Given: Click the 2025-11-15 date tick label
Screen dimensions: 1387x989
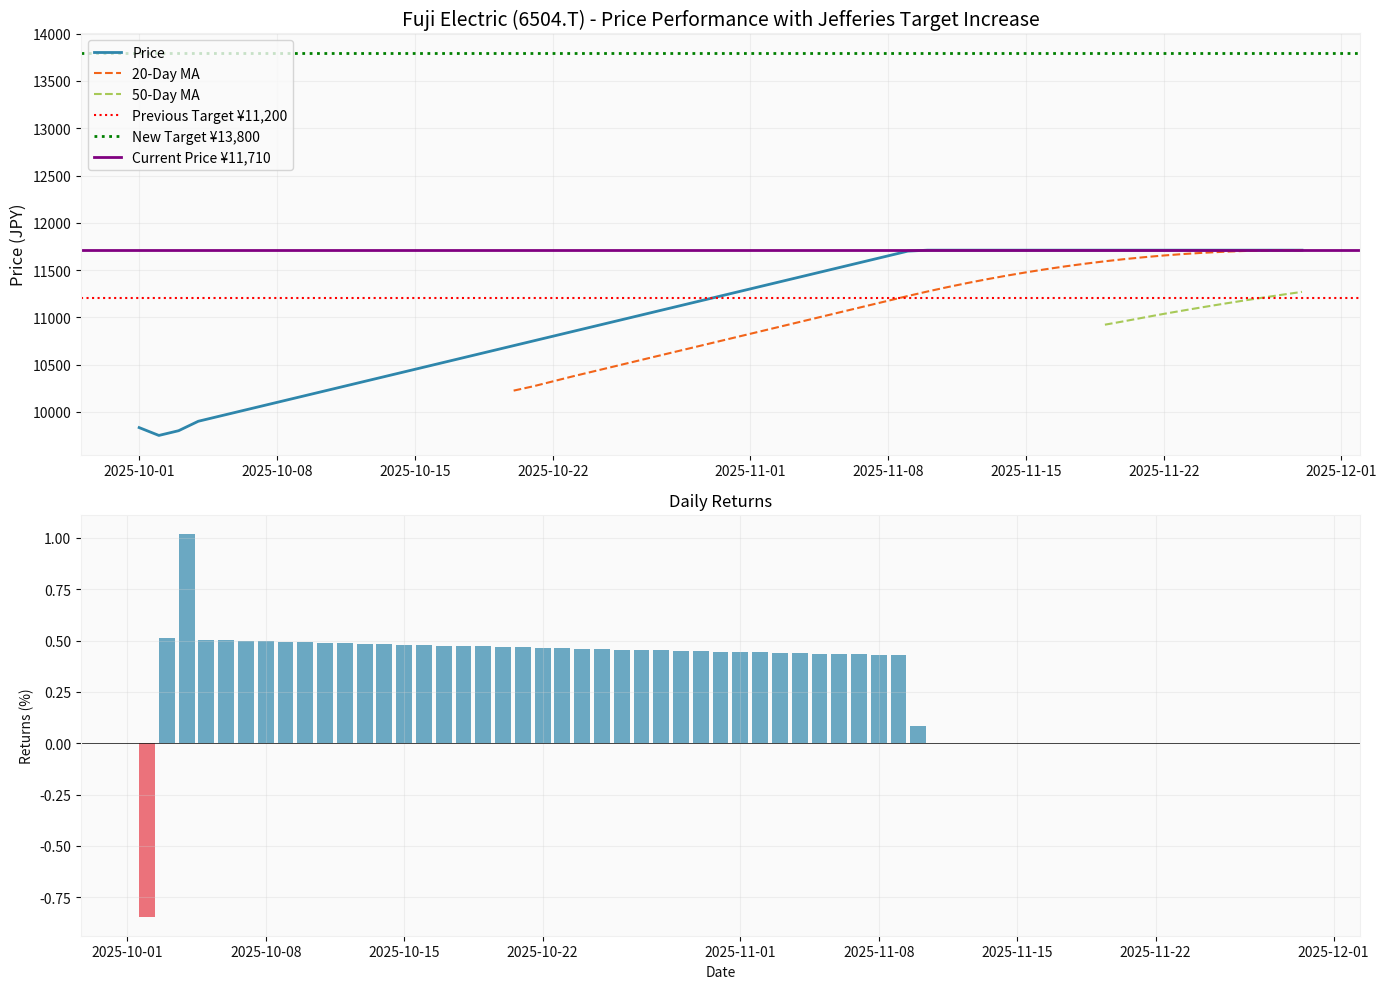Looking at the screenshot, I should (1028, 469).
